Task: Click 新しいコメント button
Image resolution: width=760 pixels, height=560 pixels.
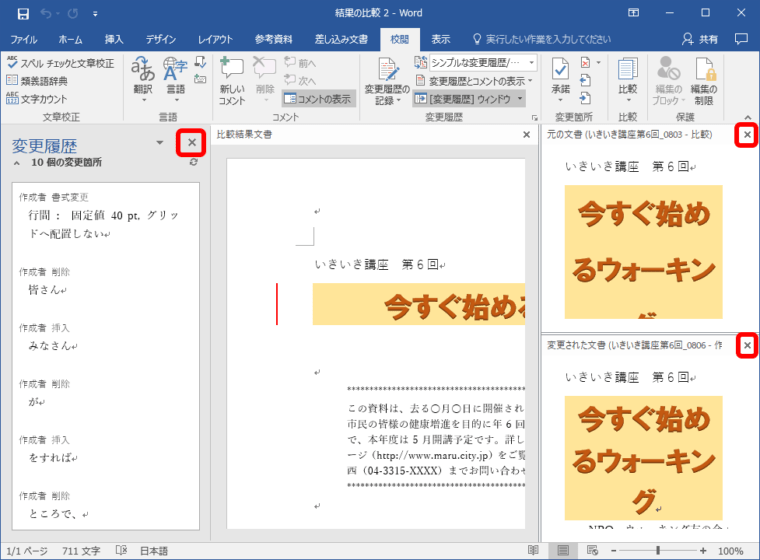Action: (232, 80)
